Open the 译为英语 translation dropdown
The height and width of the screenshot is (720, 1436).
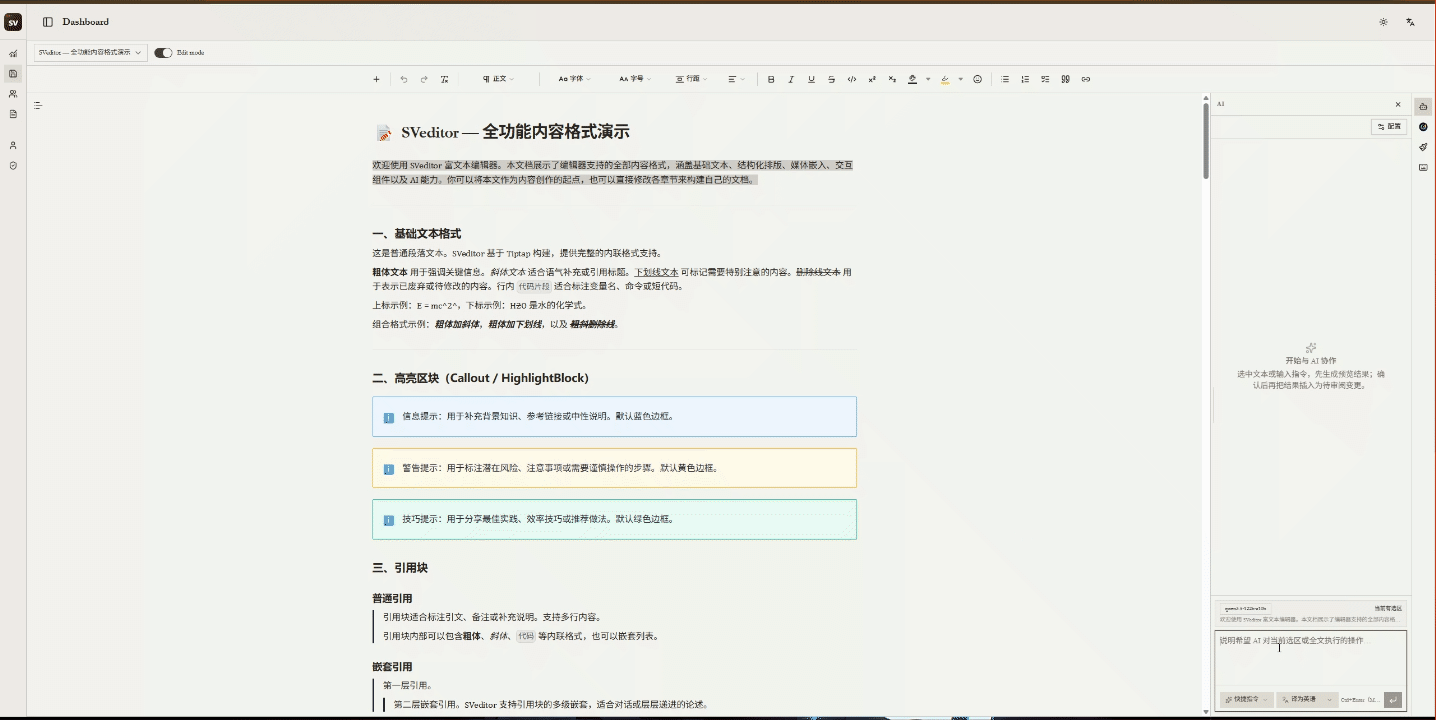(1307, 699)
